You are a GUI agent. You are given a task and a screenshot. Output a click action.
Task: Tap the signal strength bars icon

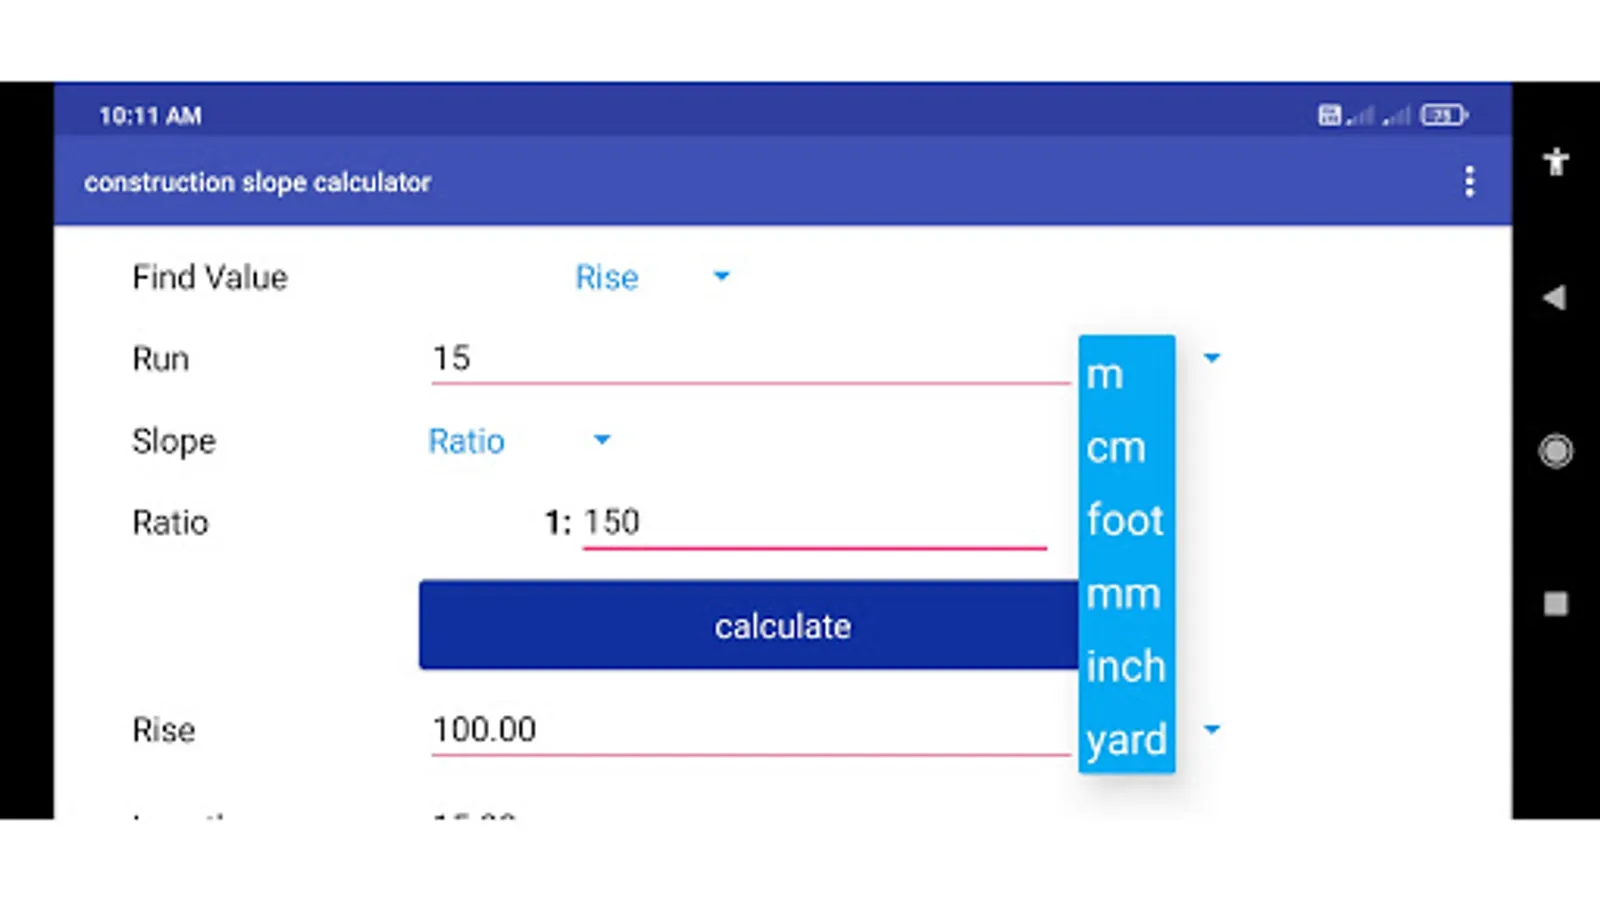1361,116
